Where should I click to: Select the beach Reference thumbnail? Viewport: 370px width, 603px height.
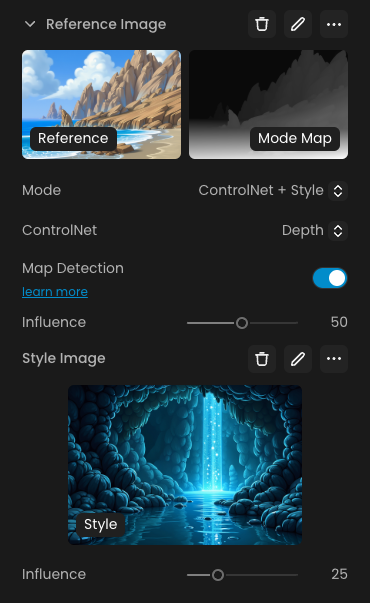coord(102,104)
